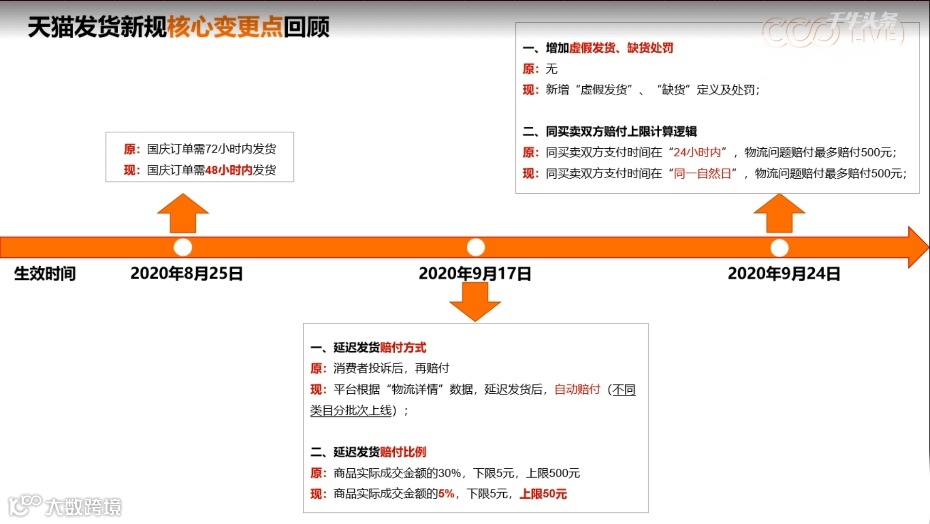Click the line 原: 消费者投诉后,再赔付

pyautogui.click(x=380, y=369)
